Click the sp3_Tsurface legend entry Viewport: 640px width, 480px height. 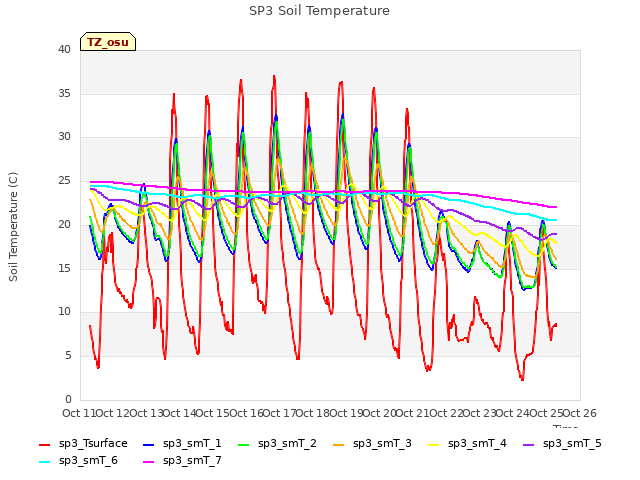83,443
